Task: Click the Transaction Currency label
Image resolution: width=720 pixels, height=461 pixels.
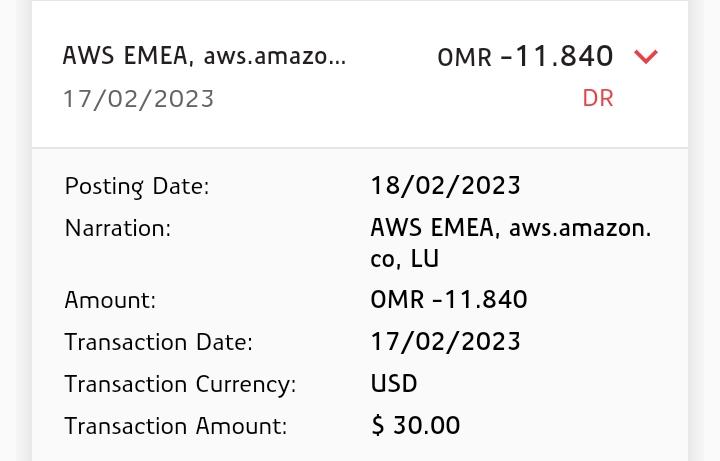Action: tap(180, 384)
